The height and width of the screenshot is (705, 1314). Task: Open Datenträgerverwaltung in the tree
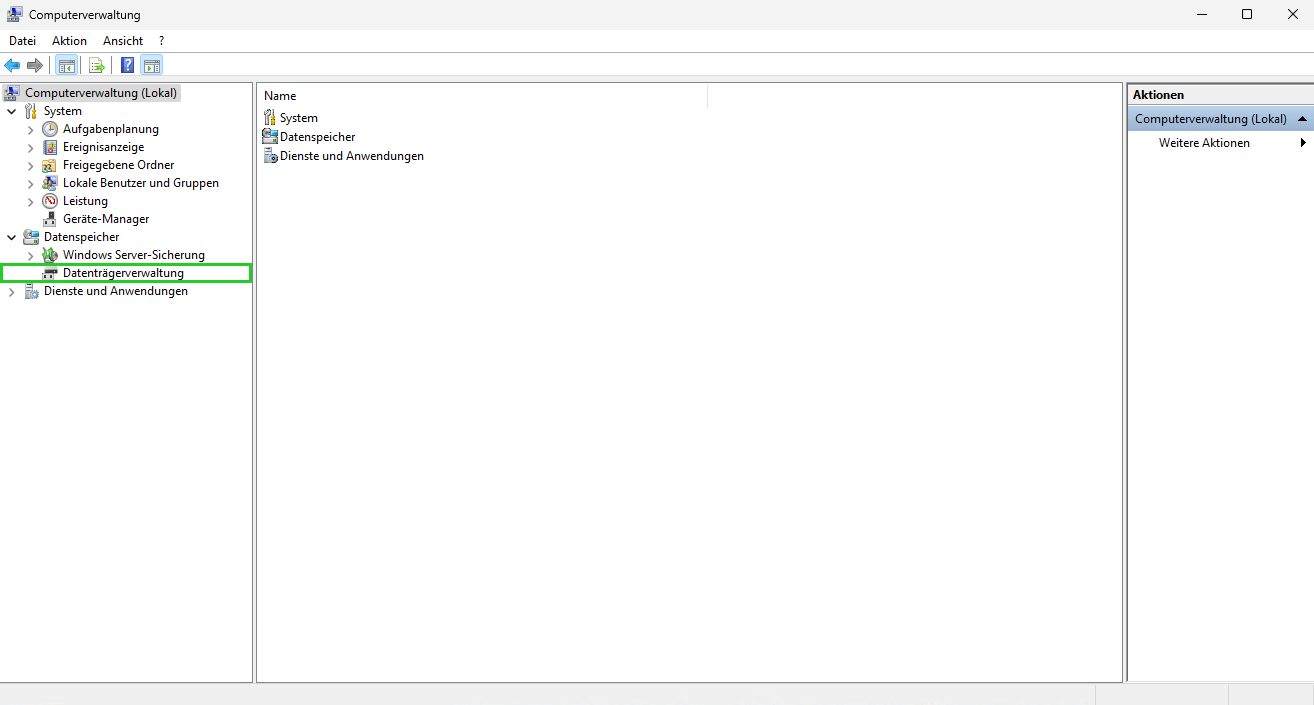click(x=123, y=273)
